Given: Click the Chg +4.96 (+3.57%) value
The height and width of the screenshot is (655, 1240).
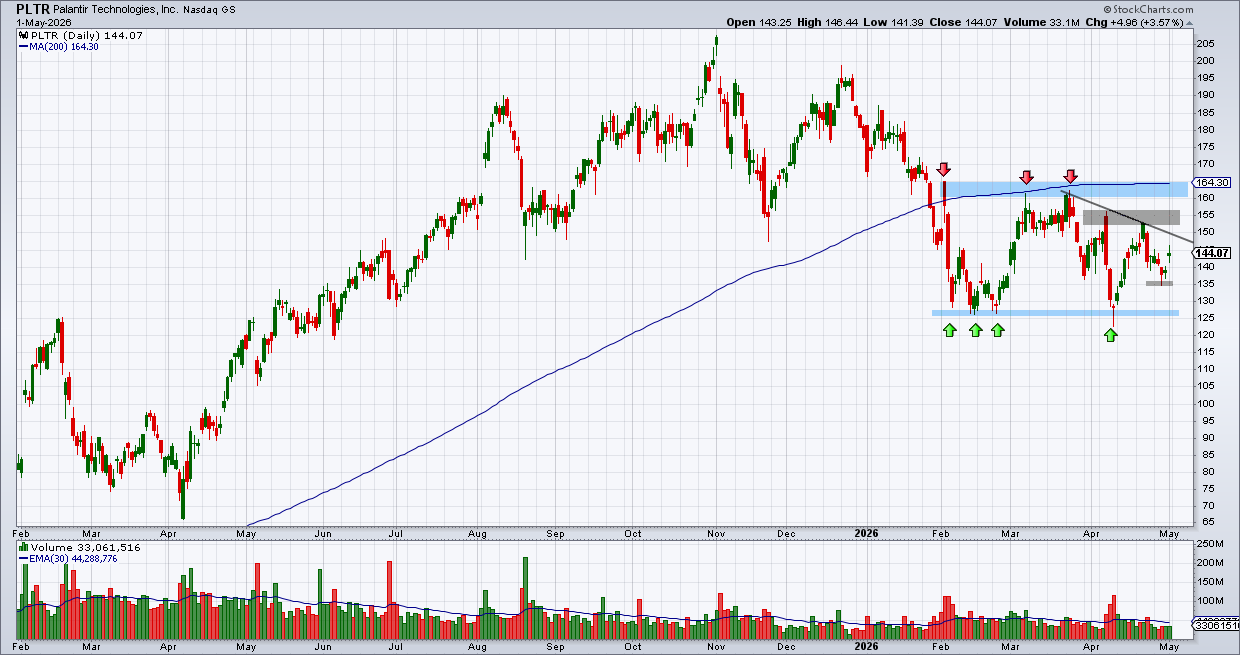Looking at the screenshot, I should pyautogui.click(x=1135, y=22).
